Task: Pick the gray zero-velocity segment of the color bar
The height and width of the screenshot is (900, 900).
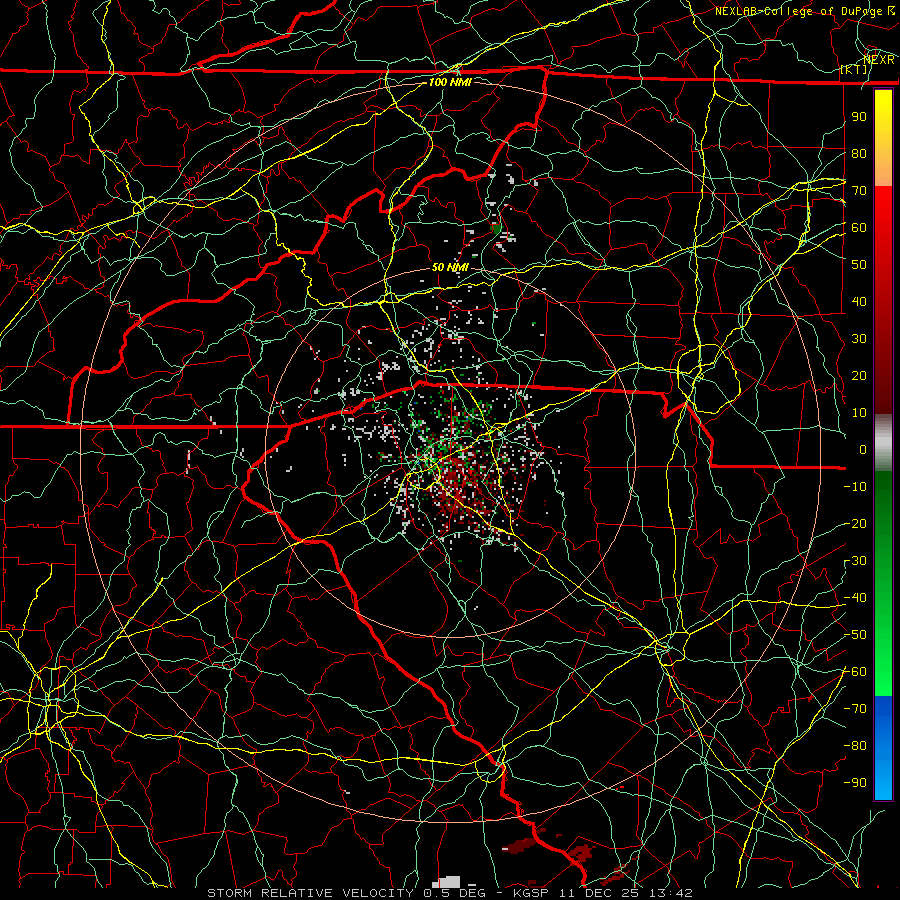Action: [883, 443]
